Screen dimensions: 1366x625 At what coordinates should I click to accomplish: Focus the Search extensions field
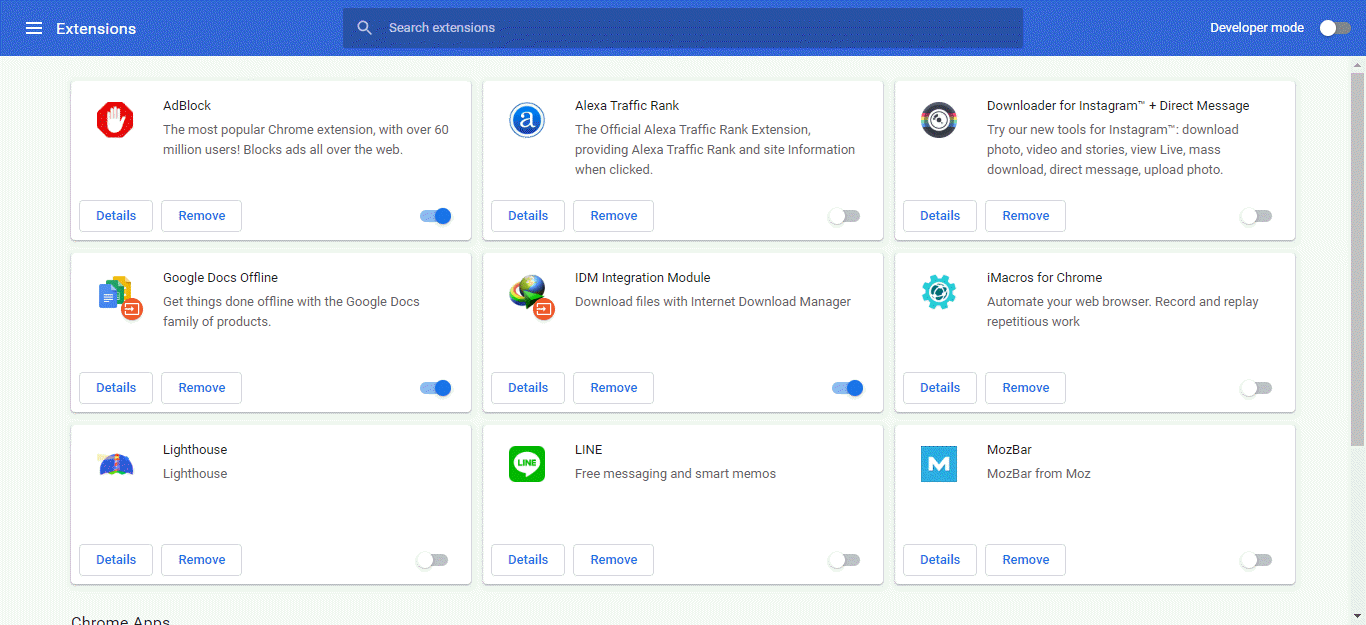pos(683,28)
